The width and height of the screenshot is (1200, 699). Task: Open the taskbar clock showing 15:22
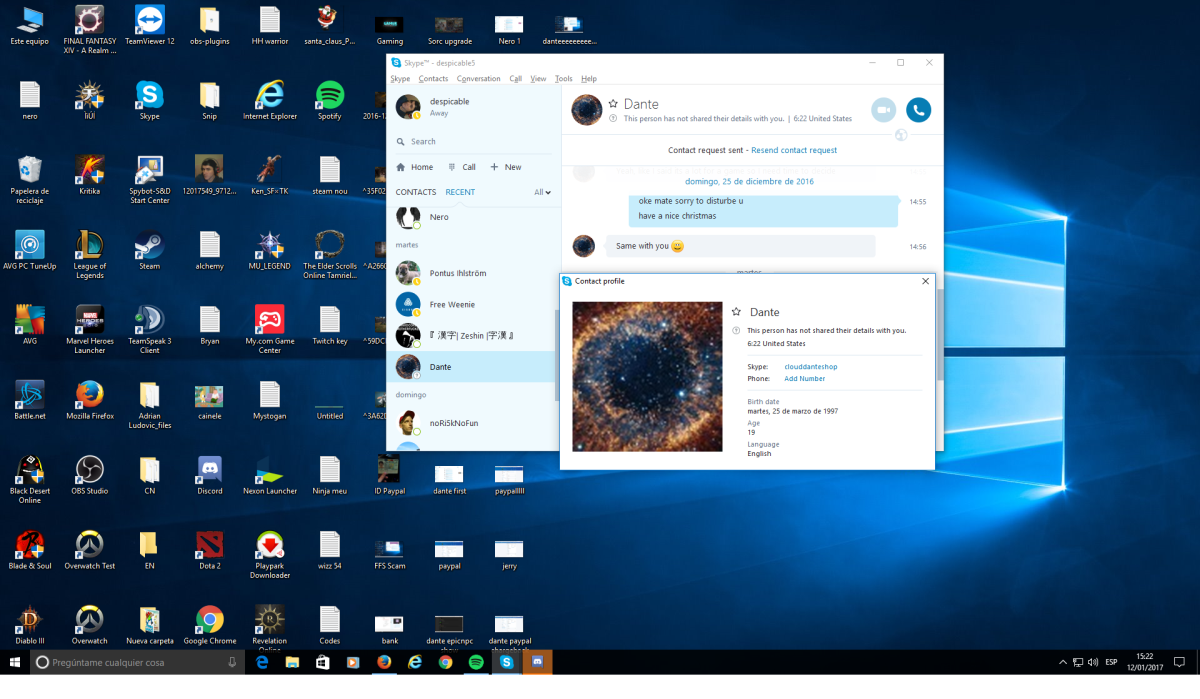(1144, 662)
